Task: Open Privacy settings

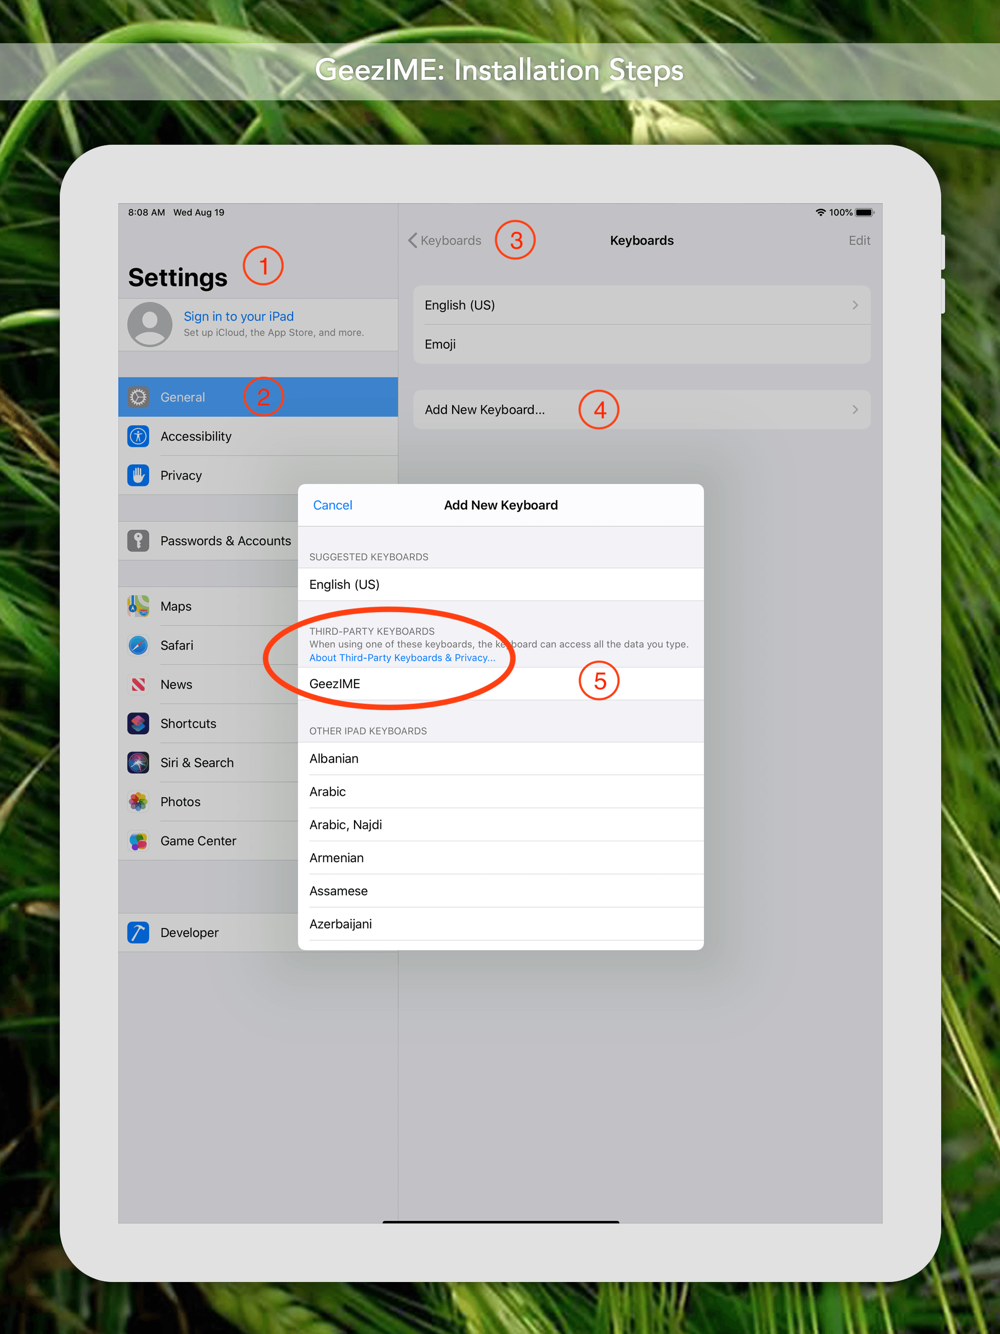Action: pos(258,475)
